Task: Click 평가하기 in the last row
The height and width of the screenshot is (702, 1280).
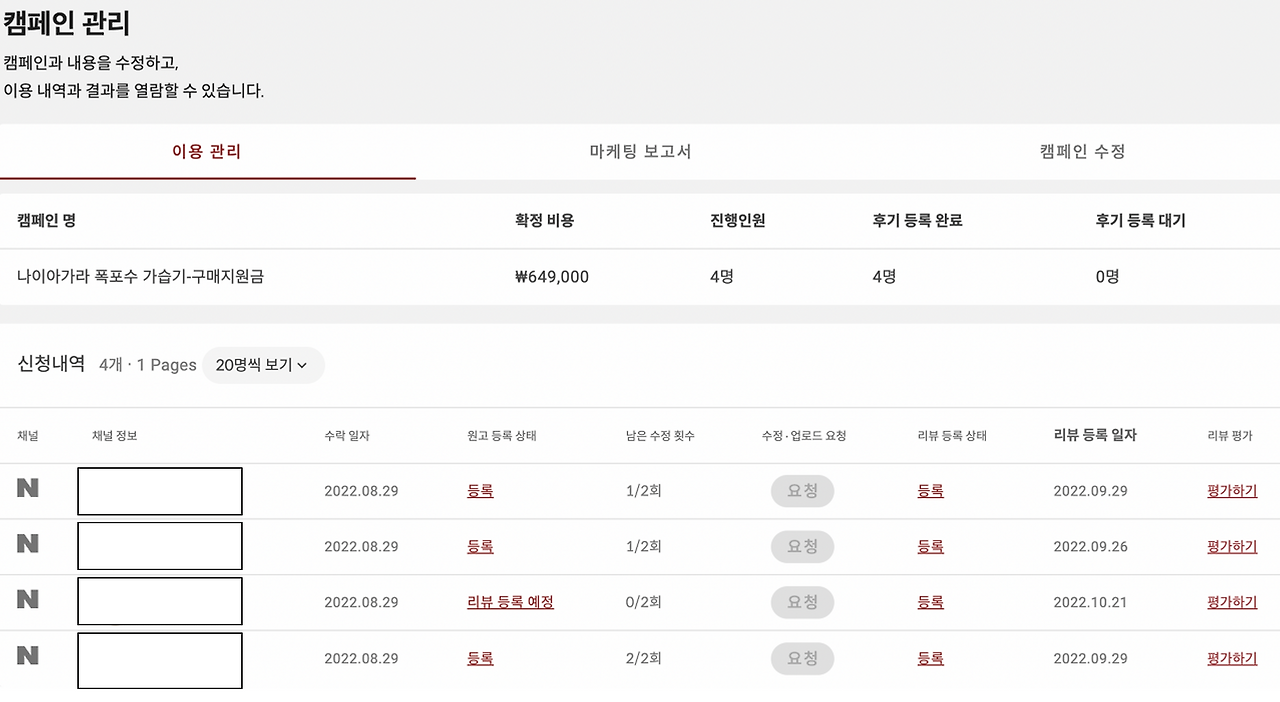Action: click(1231, 659)
